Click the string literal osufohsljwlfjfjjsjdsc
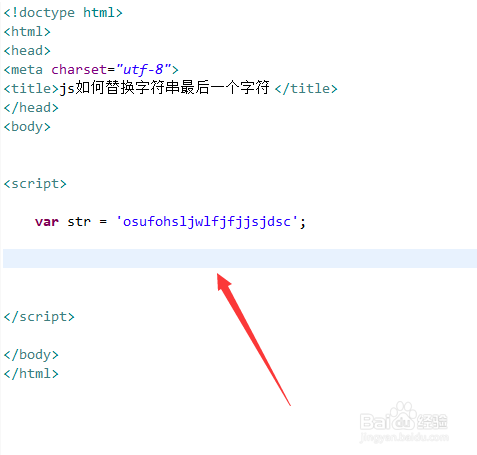 (206, 222)
